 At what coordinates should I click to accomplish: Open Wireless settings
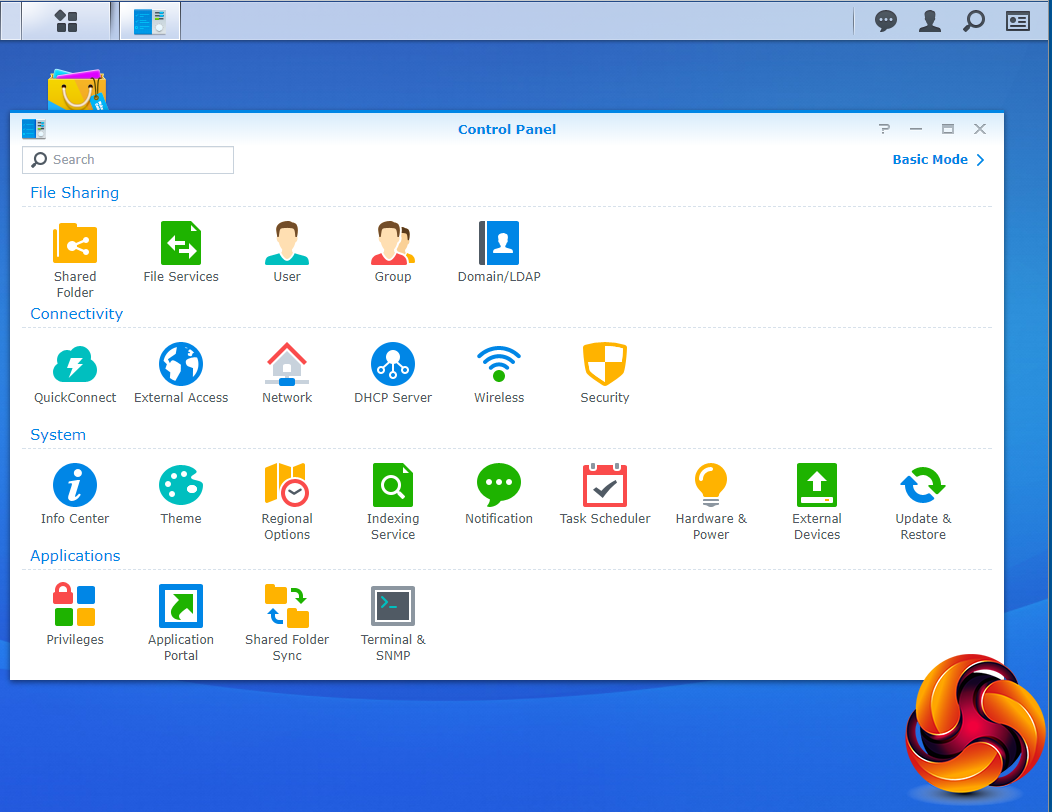click(x=498, y=364)
